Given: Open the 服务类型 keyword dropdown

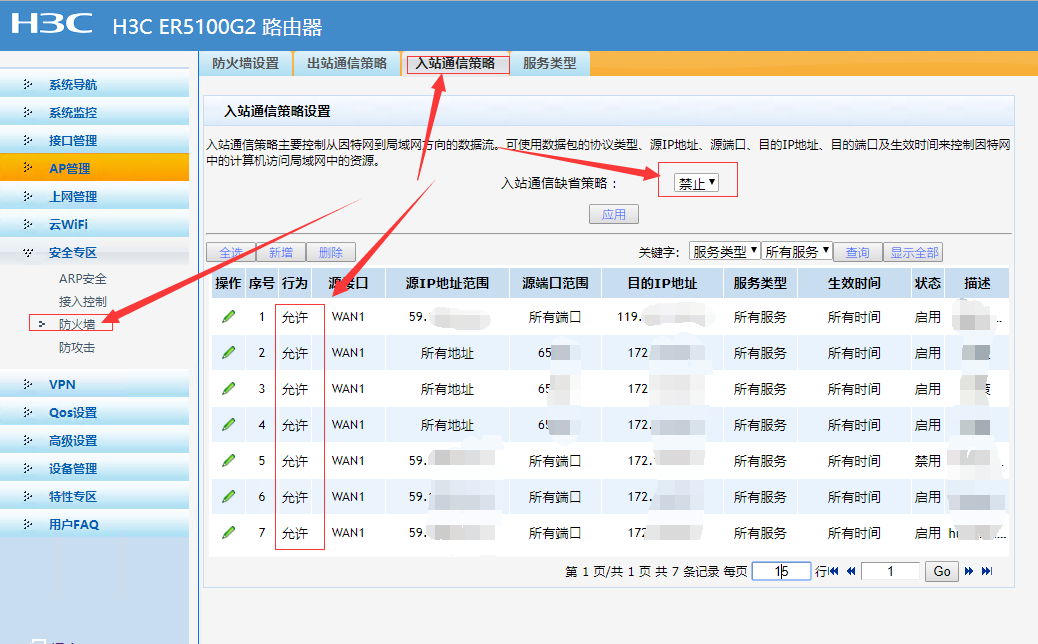Looking at the screenshot, I should point(724,252).
